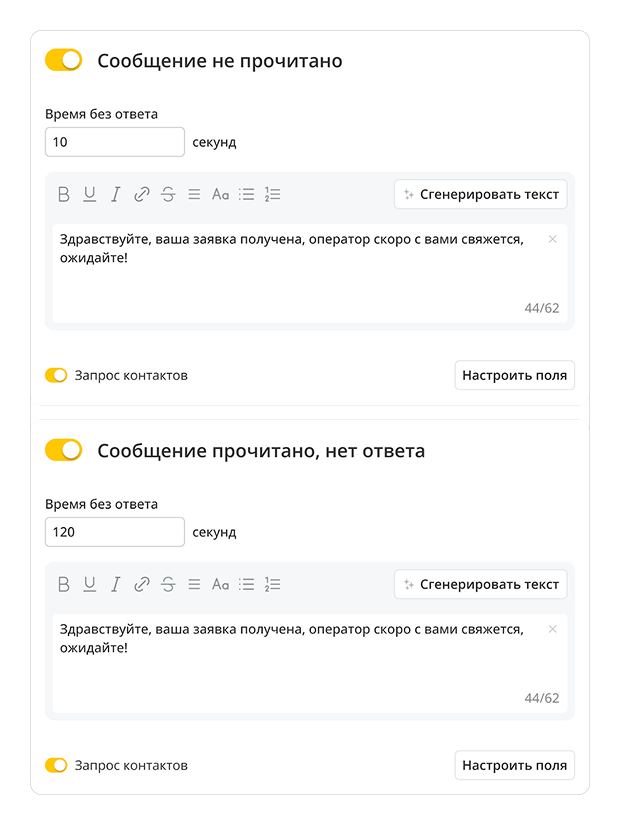
Task: Apply strikethrough in the "нет ответа" section editor
Action: [168, 585]
